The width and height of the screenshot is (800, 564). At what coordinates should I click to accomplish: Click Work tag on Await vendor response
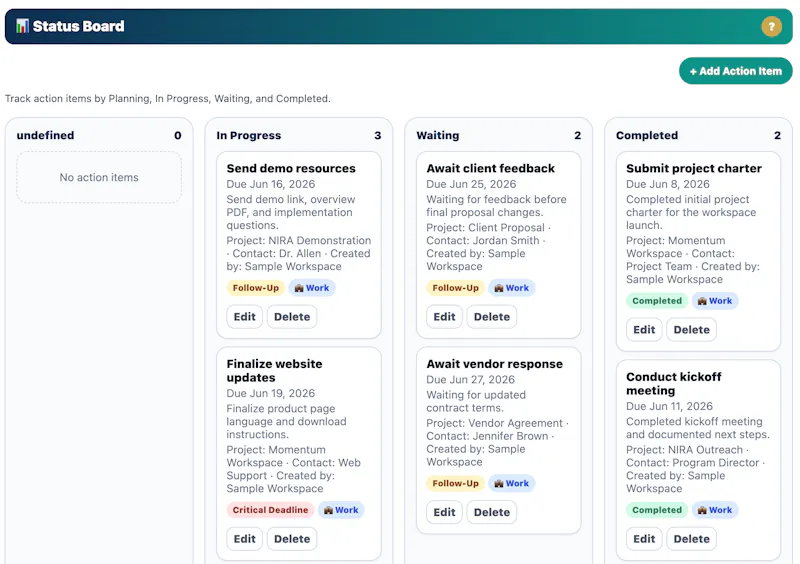point(511,483)
